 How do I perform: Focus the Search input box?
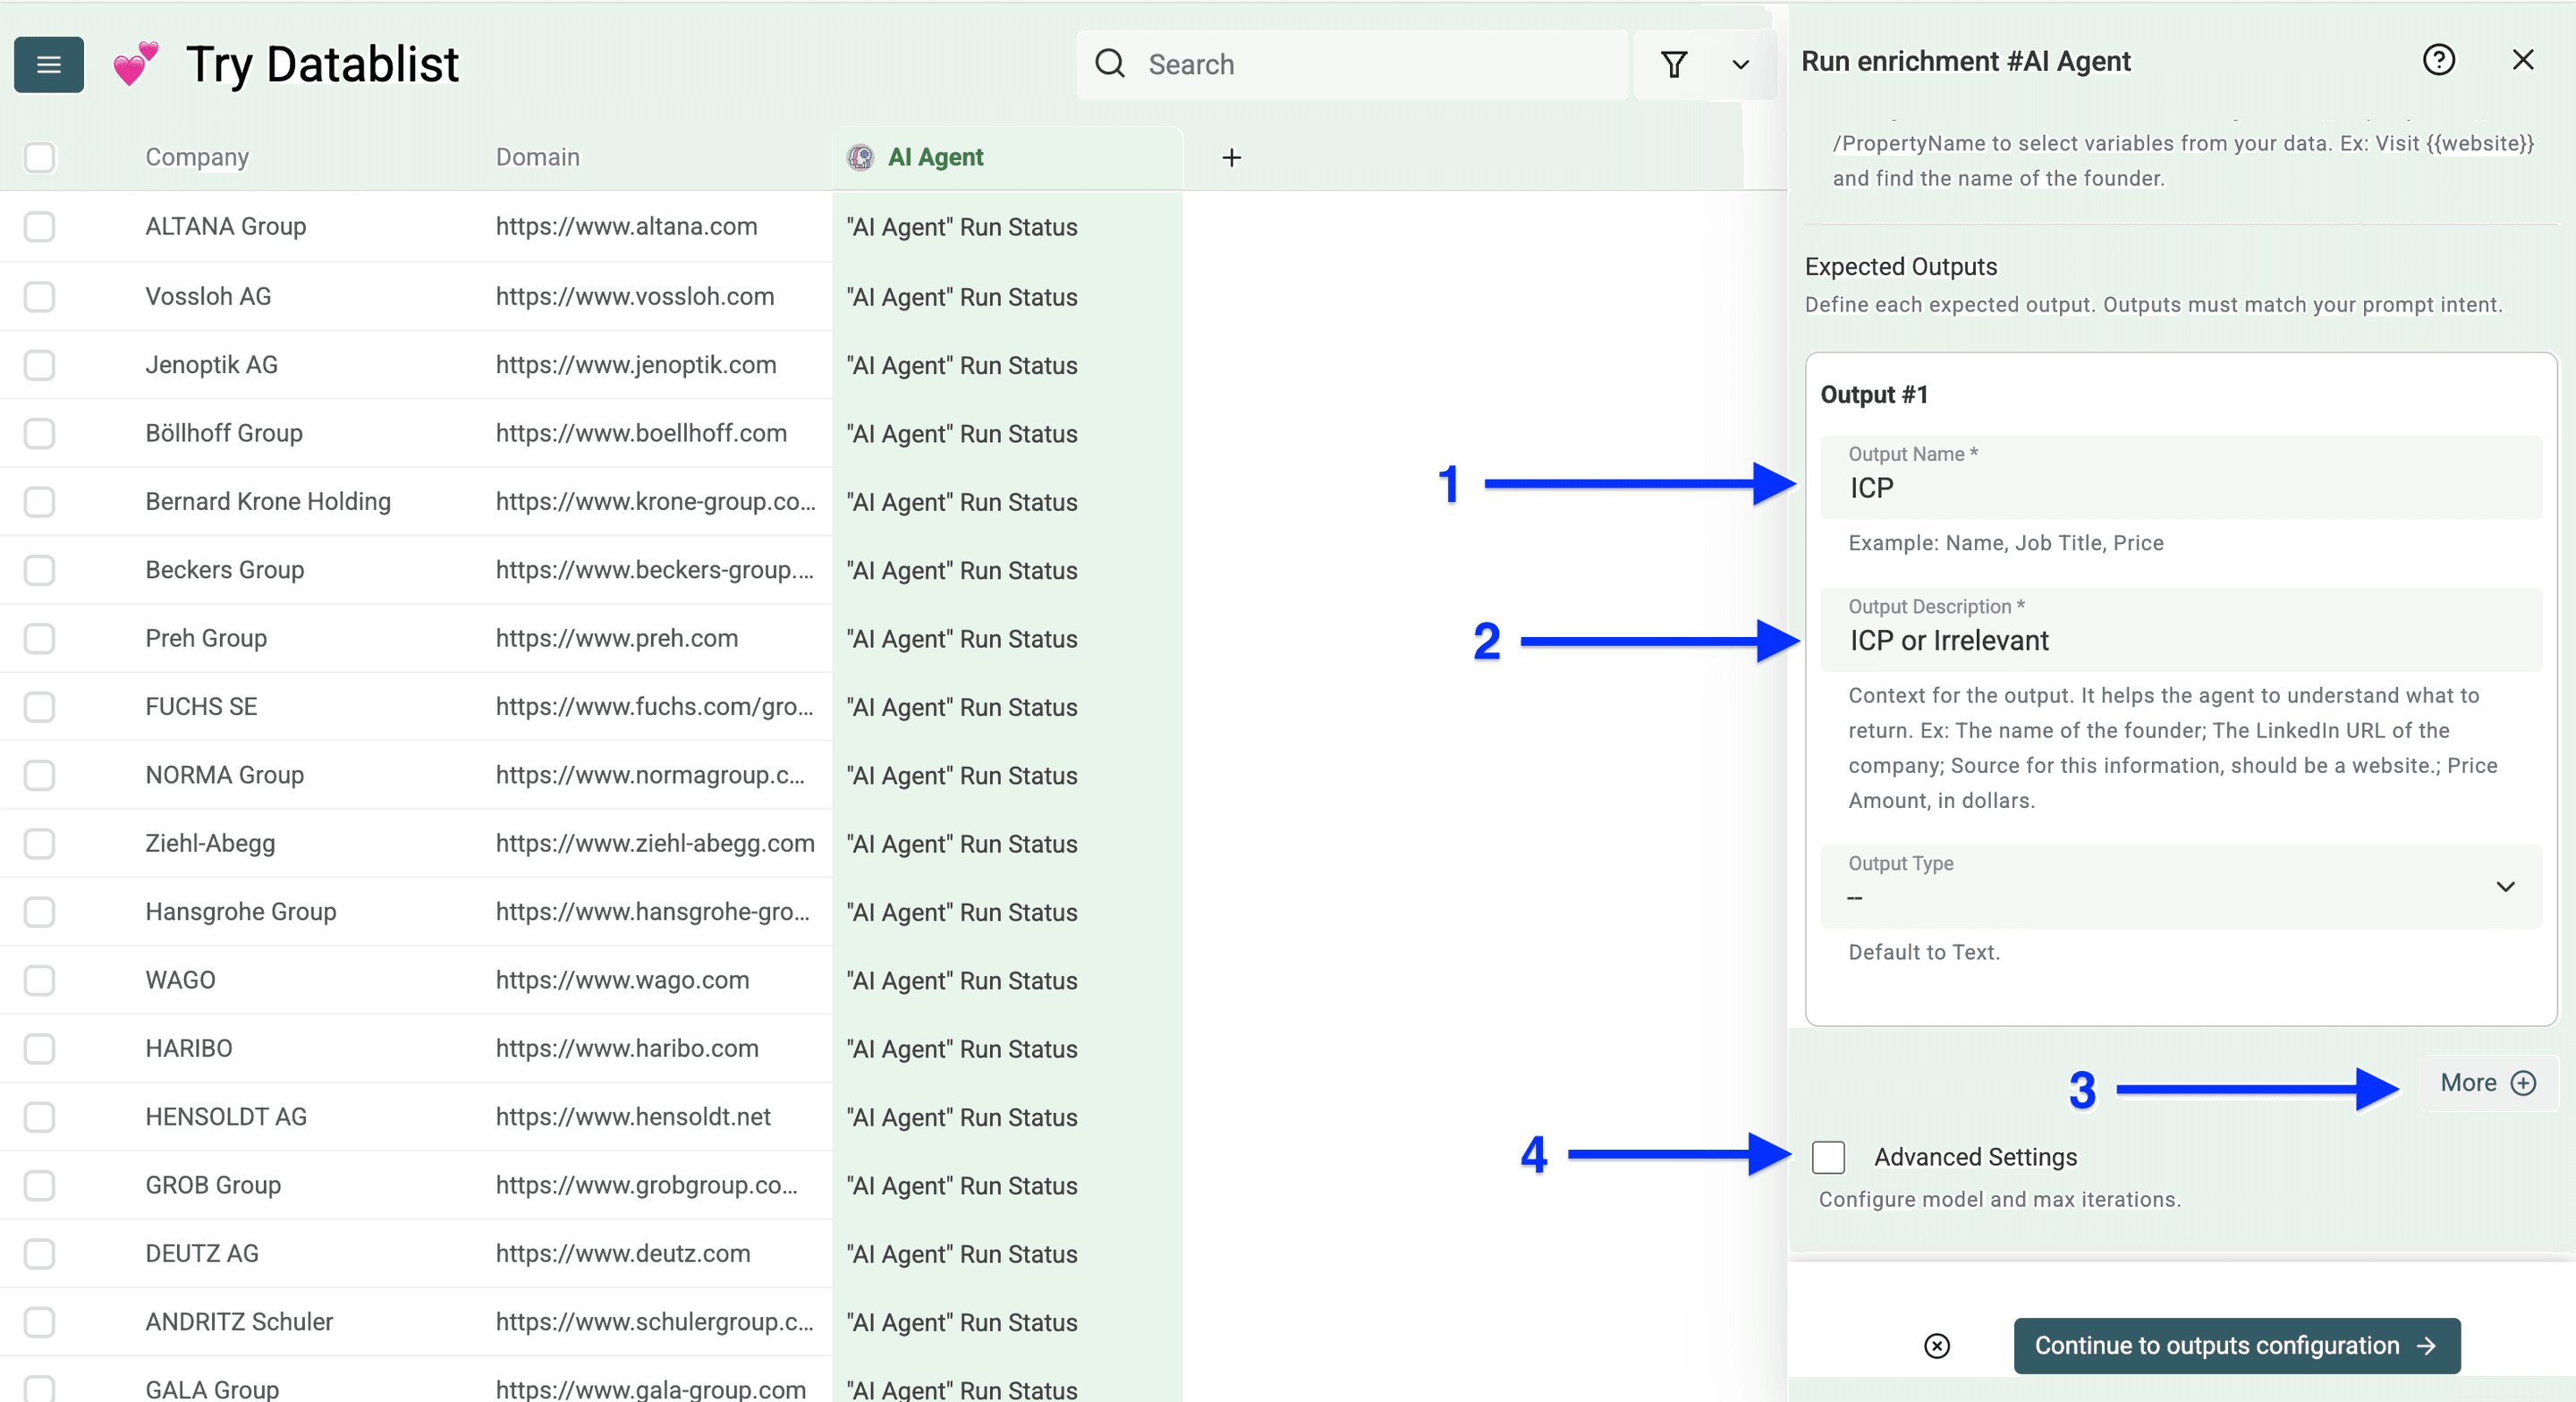(x=1352, y=65)
